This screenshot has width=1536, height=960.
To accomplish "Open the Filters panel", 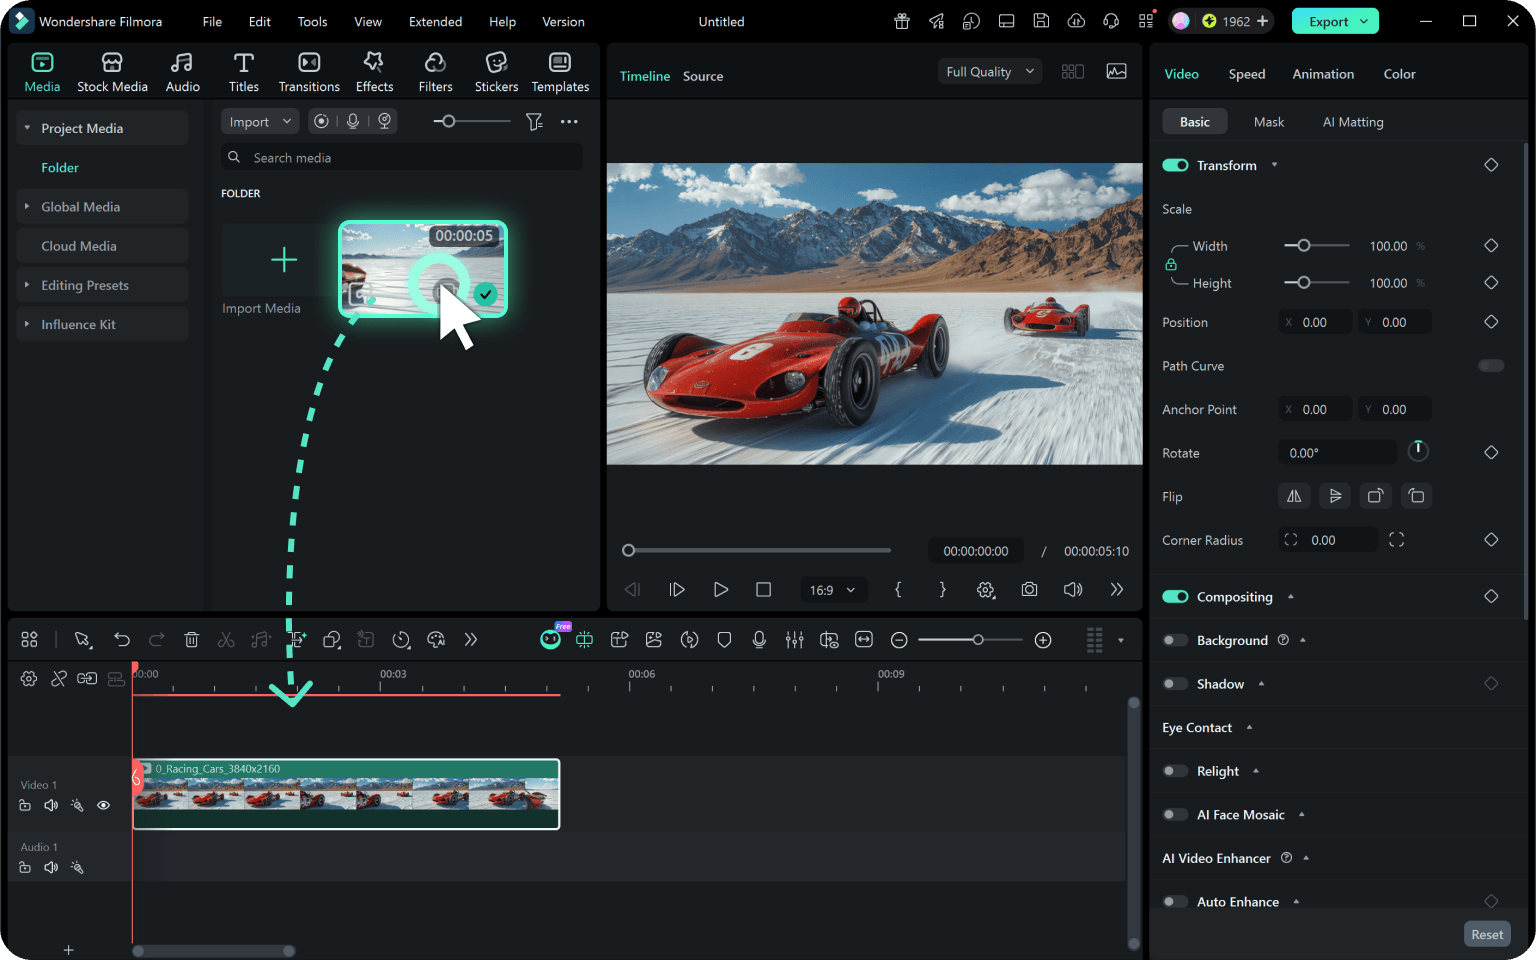I will (435, 73).
